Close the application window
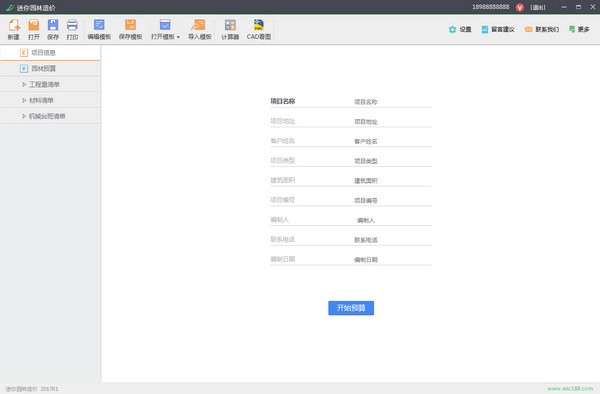This screenshot has height=394, width=600. (593, 7)
